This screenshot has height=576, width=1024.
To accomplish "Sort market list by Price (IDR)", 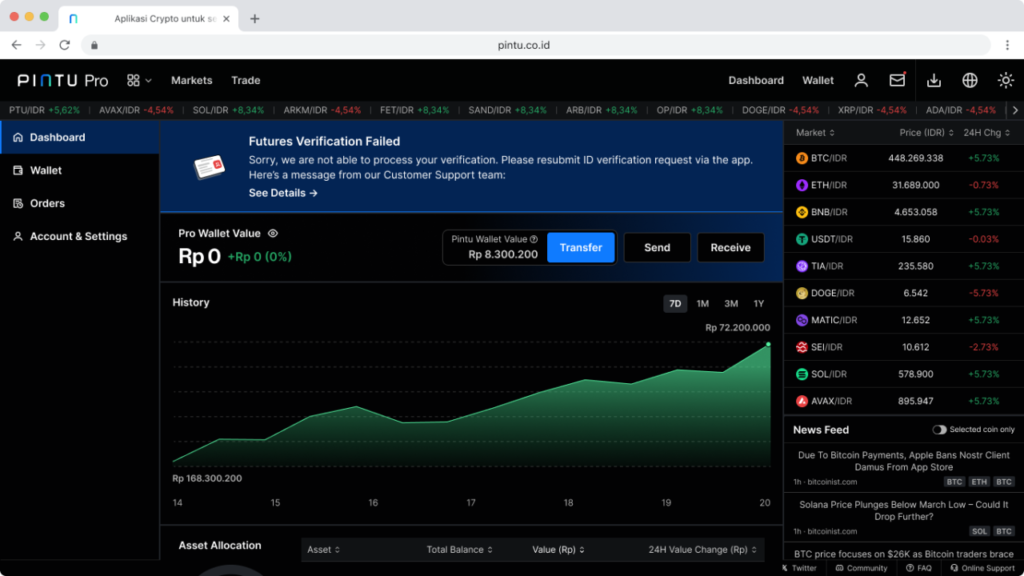I will (926, 133).
